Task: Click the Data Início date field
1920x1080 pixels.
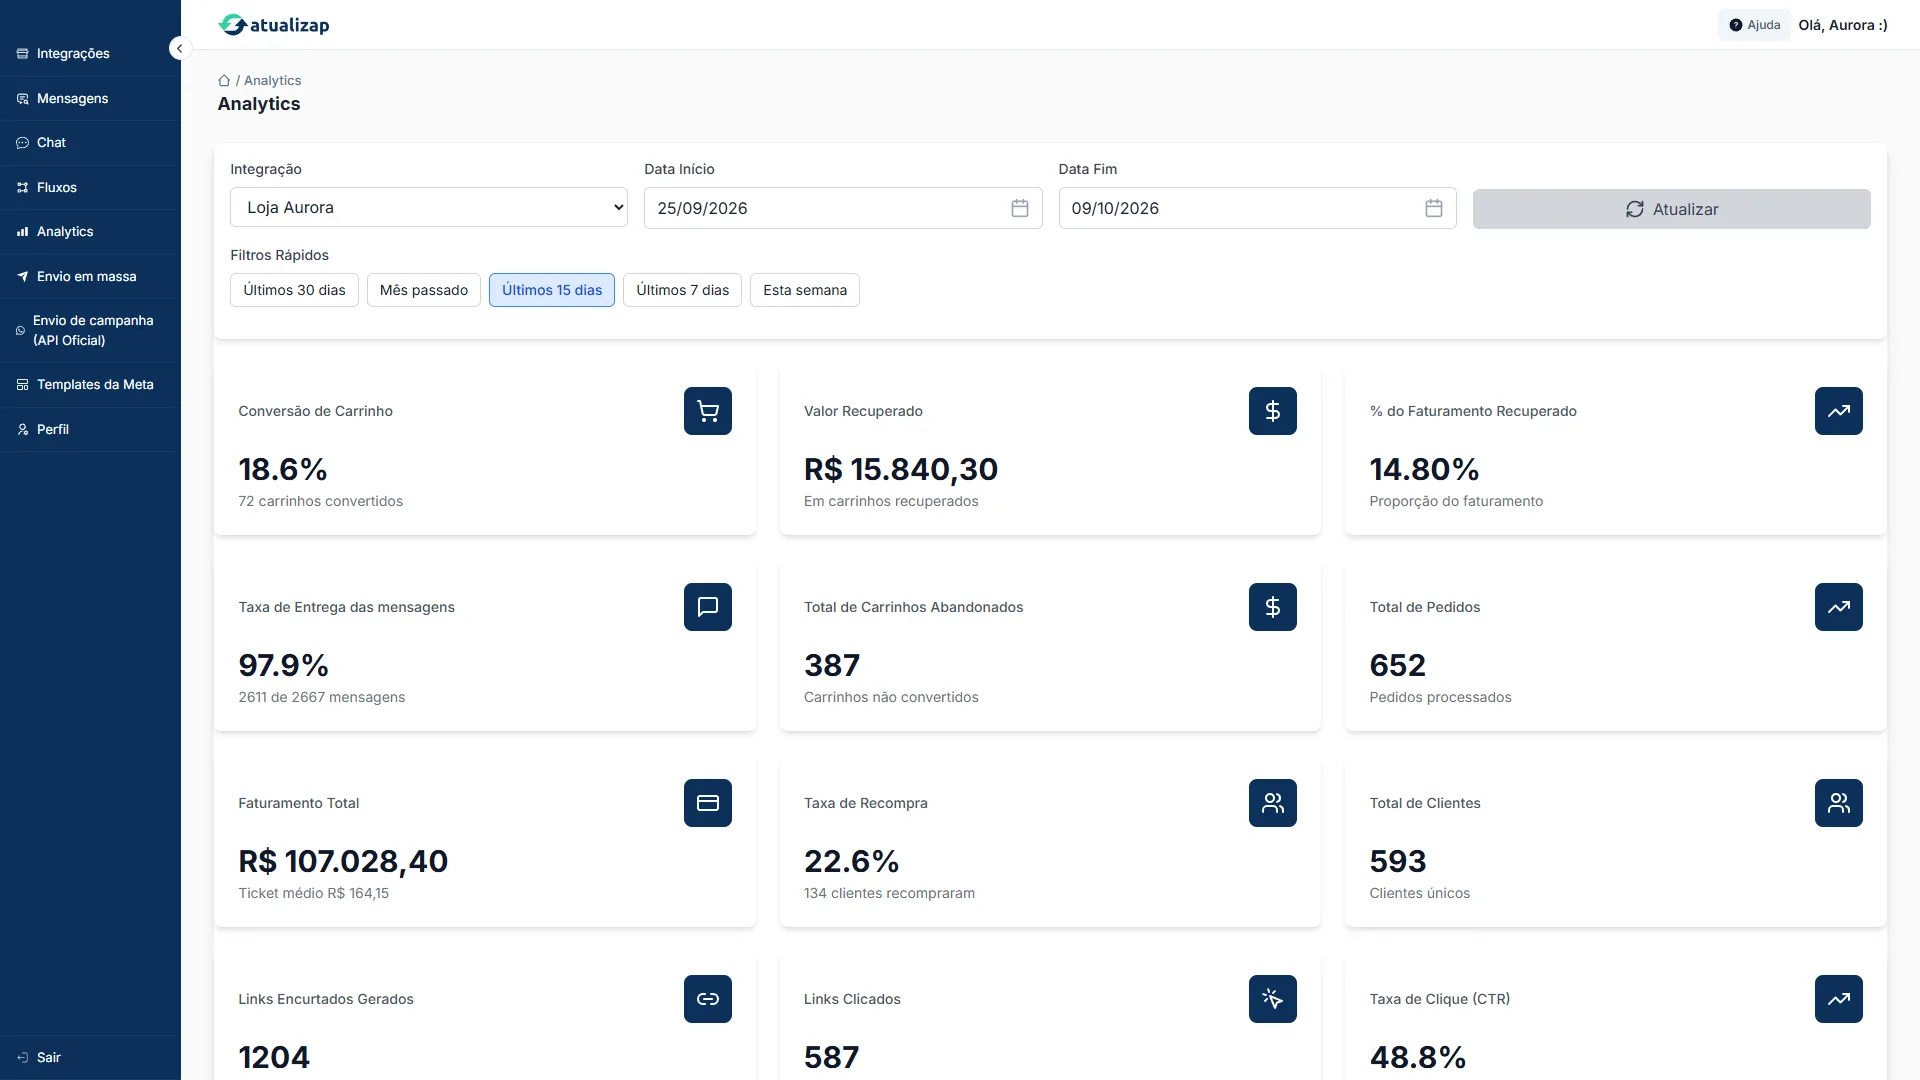Action: coord(843,208)
